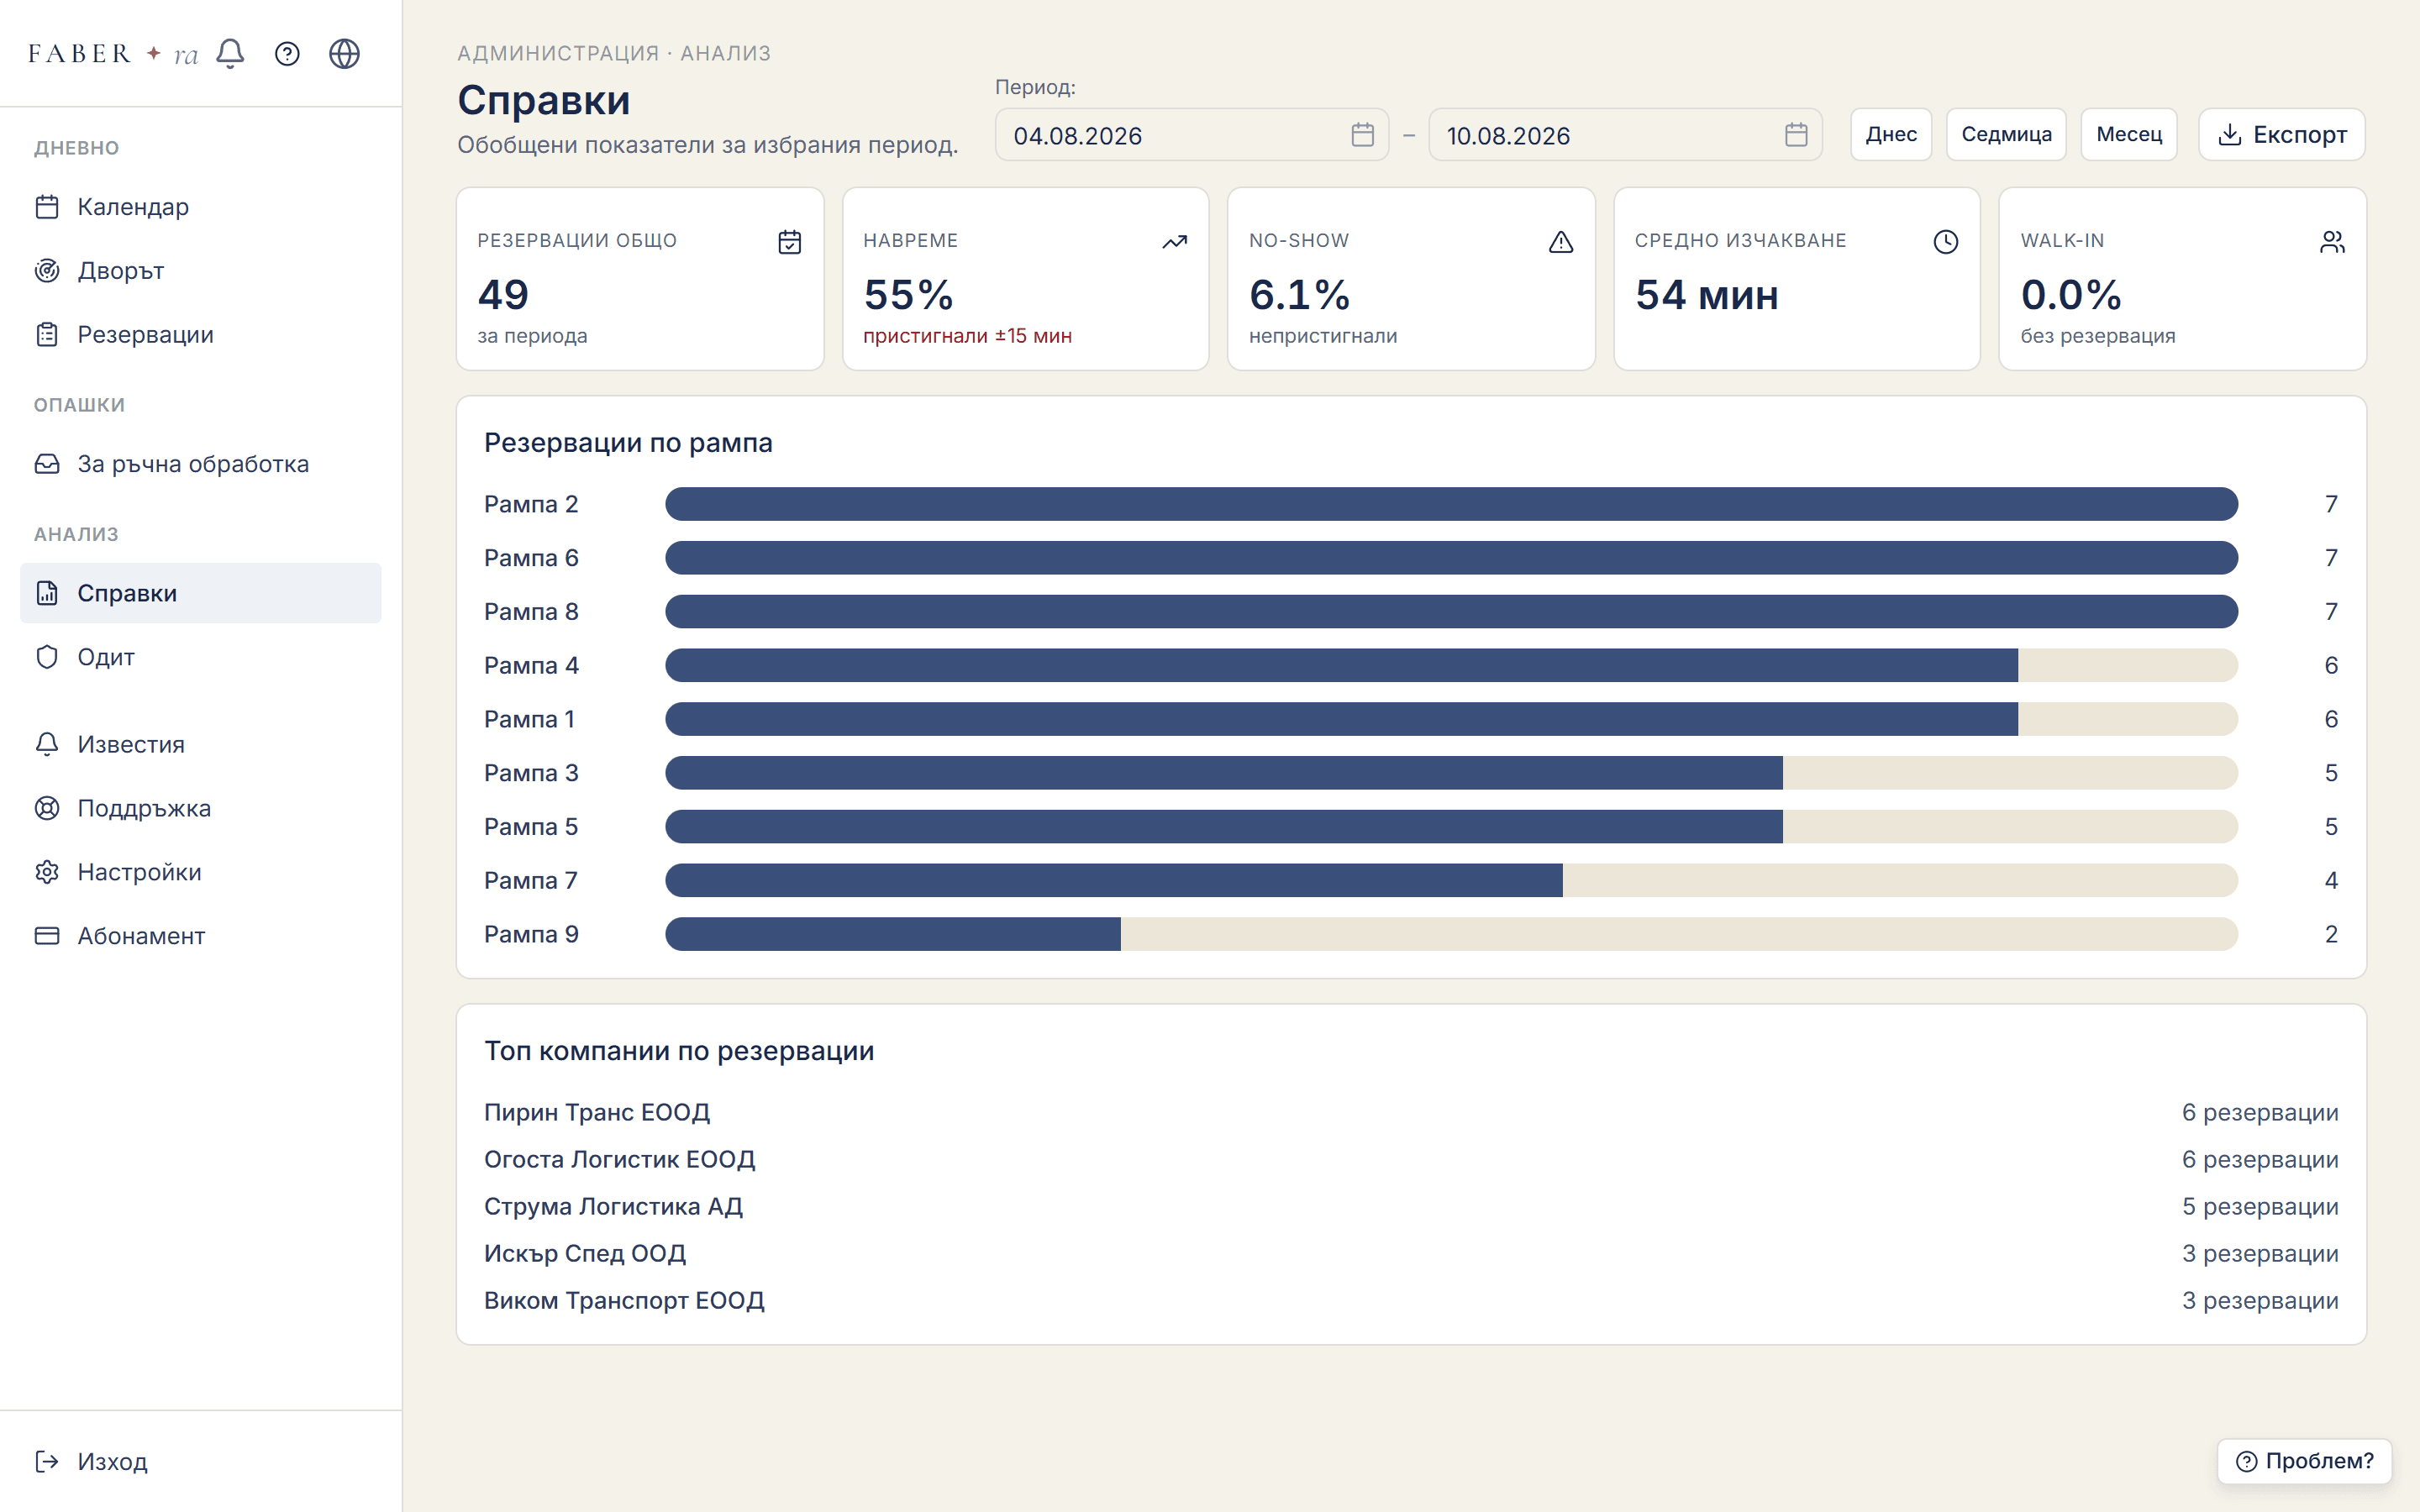This screenshot has width=2420, height=1512.
Task: Click the people icon in Walk-in card
Action: [2332, 242]
